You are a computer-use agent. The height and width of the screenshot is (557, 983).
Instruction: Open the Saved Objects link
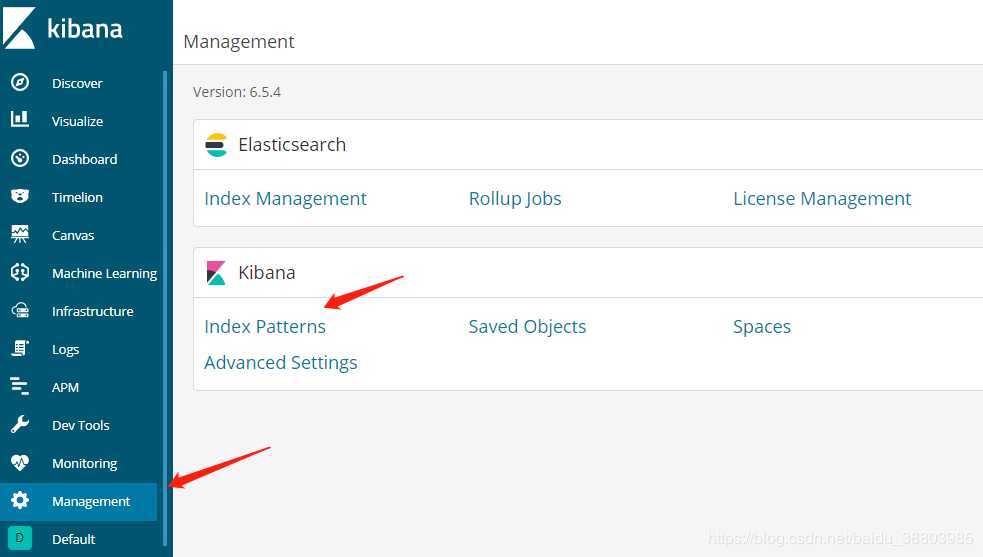[x=527, y=327]
